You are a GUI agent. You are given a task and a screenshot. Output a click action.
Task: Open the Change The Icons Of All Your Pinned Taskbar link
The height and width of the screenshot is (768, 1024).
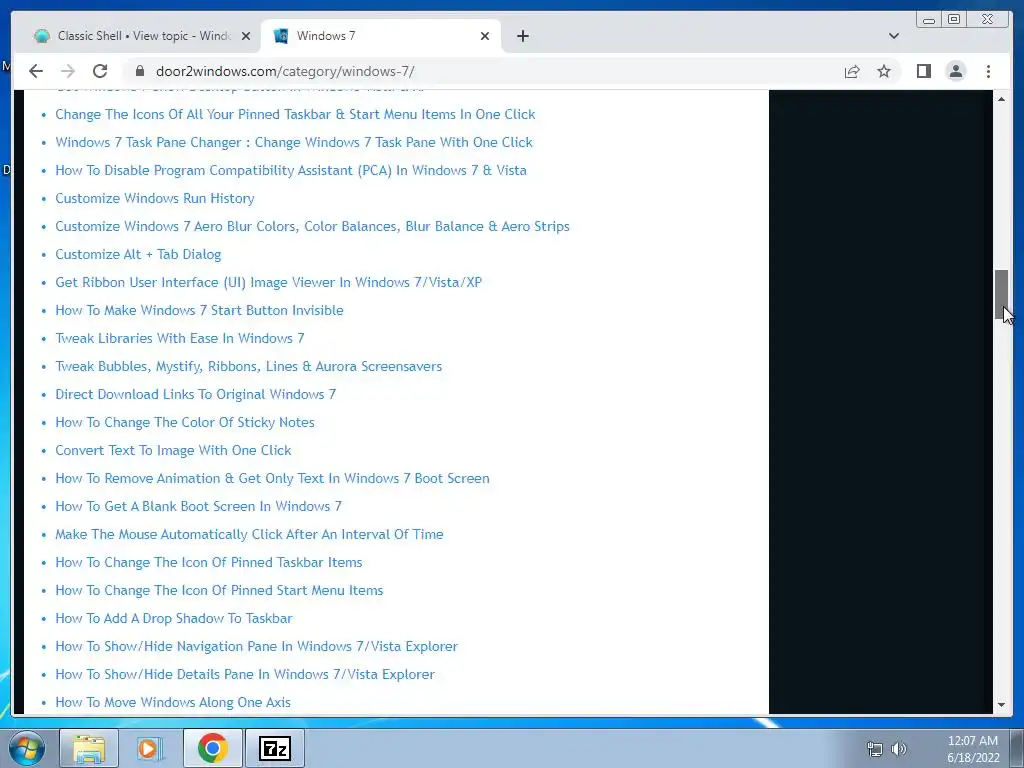[x=295, y=114]
